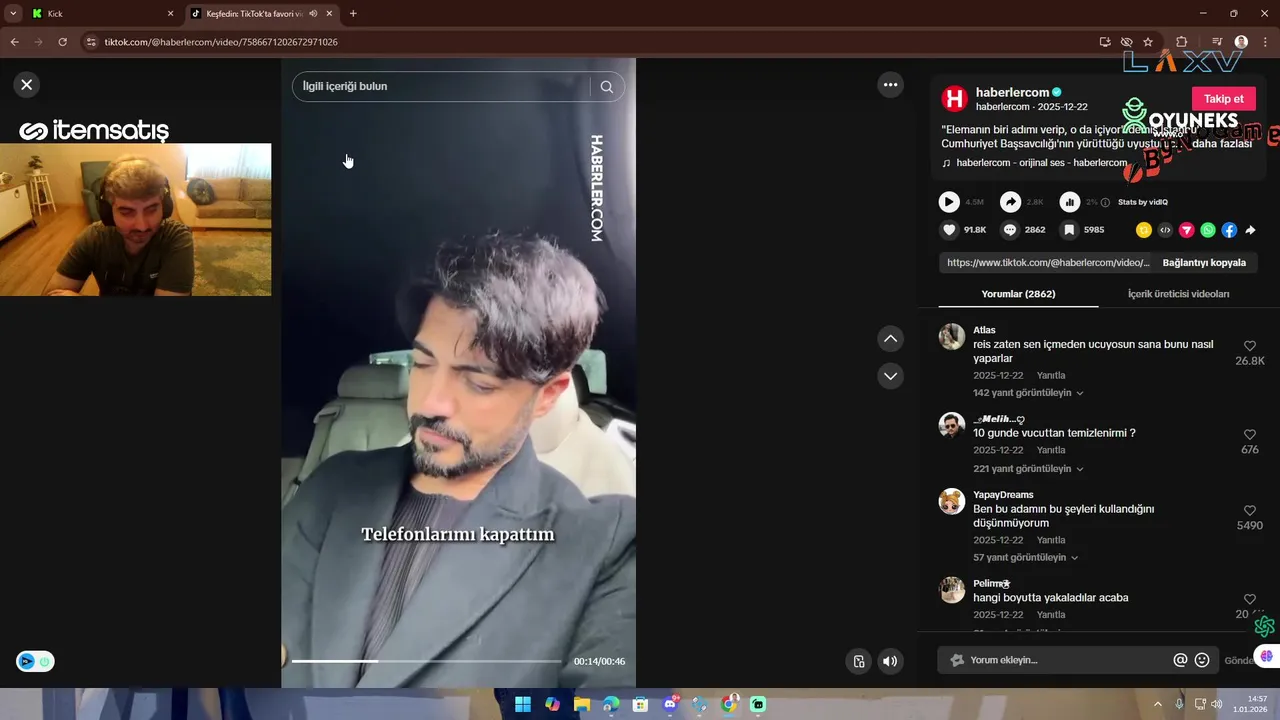Click the Yorum ekleyin comment field

1060,660
